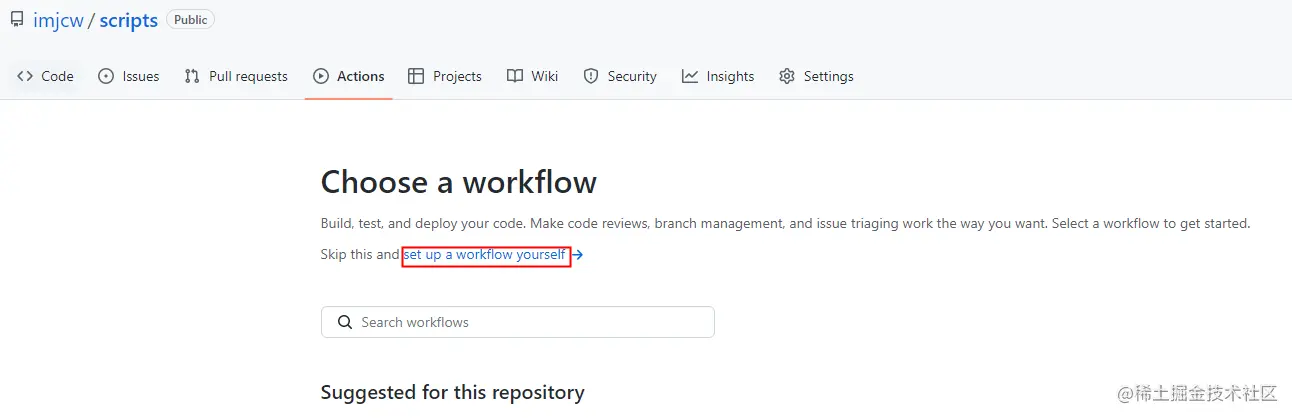Click the arrow after workflow yourself link
The width and height of the screenshot is (1292, 418).
point(577,255)
